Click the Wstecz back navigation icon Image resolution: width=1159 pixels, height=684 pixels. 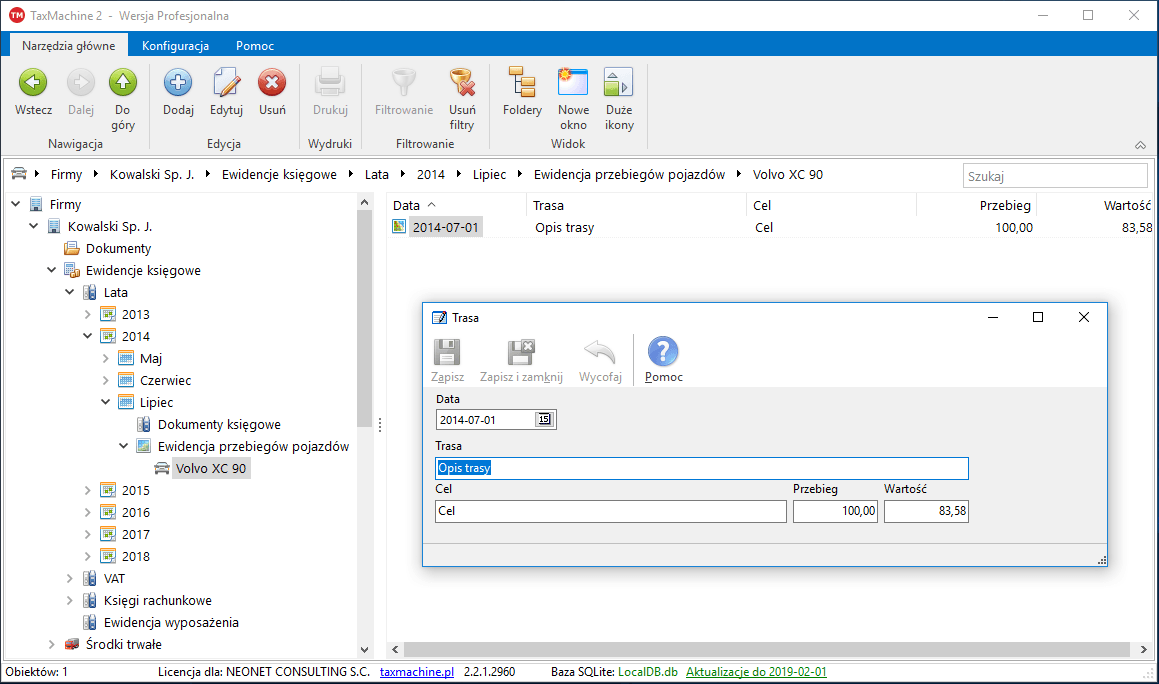coord(33,83)
